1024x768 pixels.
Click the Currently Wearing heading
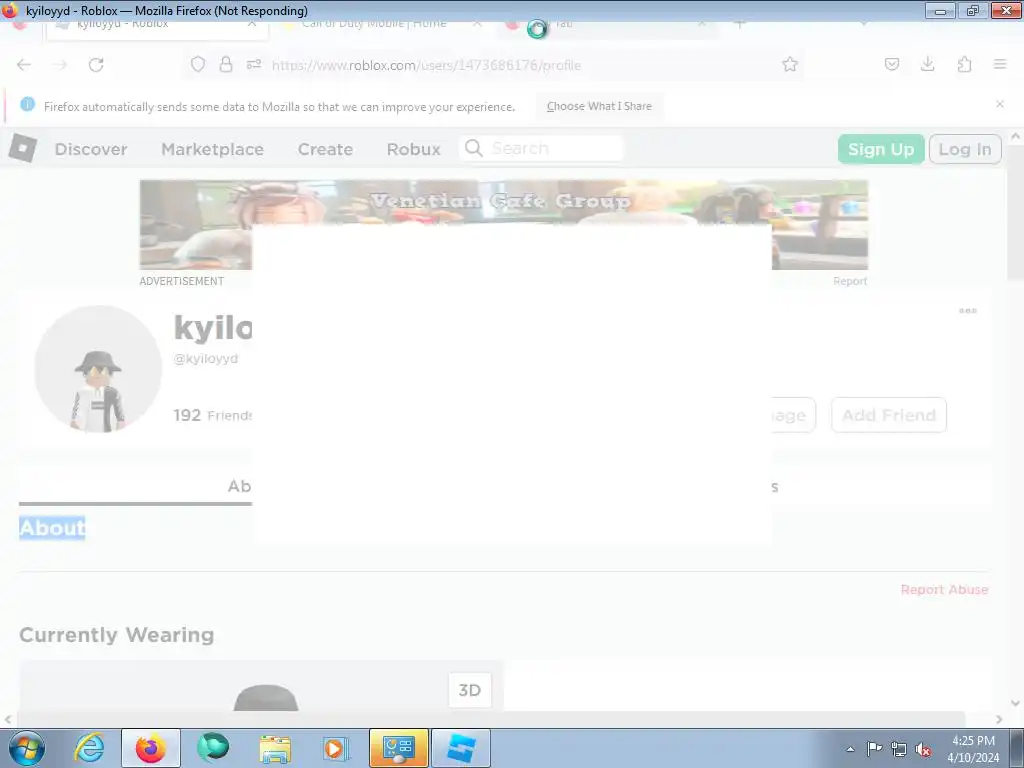(x=116, y=635)
